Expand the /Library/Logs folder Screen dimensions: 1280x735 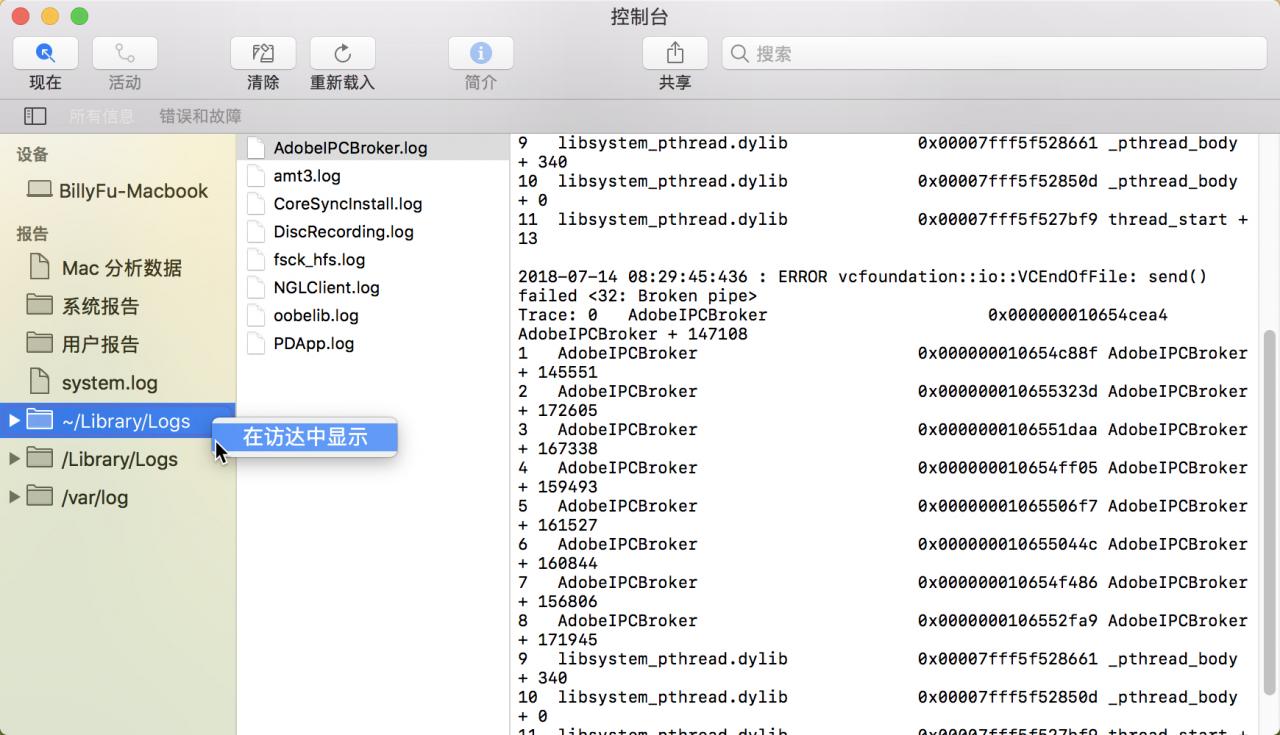(x=14, y=459)
